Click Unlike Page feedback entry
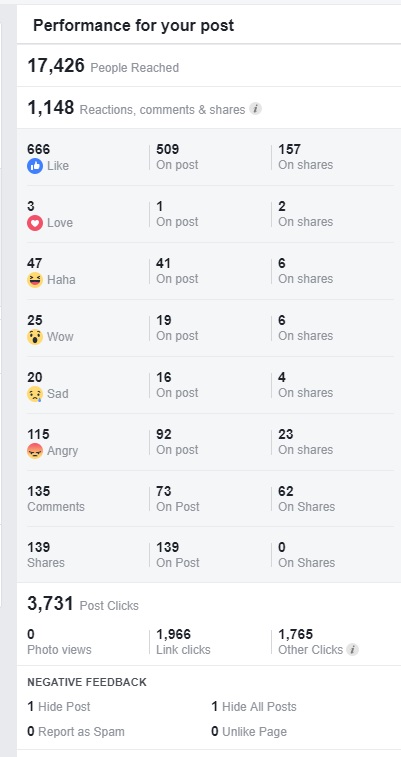The width and height of the screenshot is (401, 757). click(249, 732)
